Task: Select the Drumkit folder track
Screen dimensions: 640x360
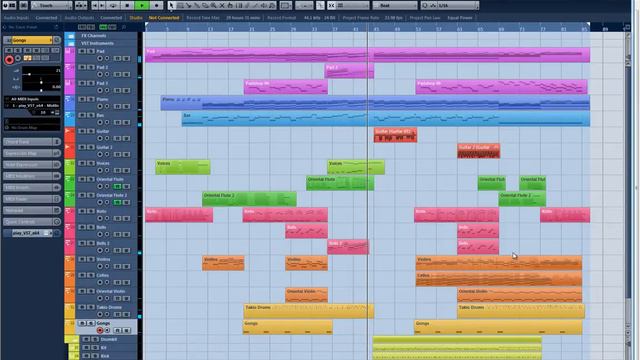Action: click(109, 339)
